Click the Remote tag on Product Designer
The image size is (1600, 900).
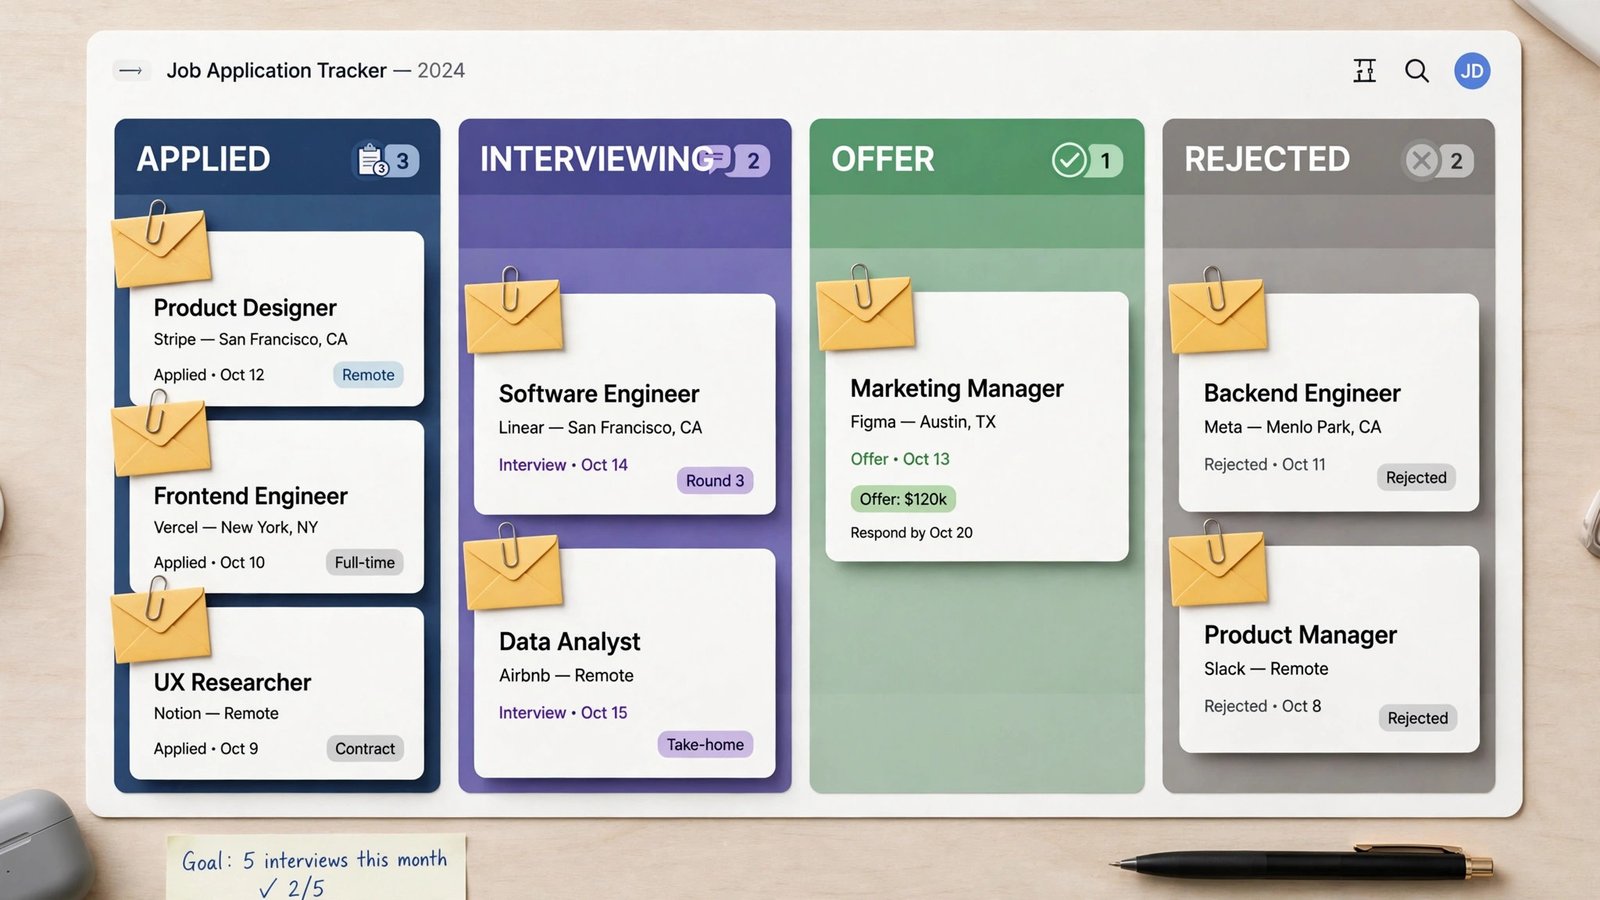368,375
